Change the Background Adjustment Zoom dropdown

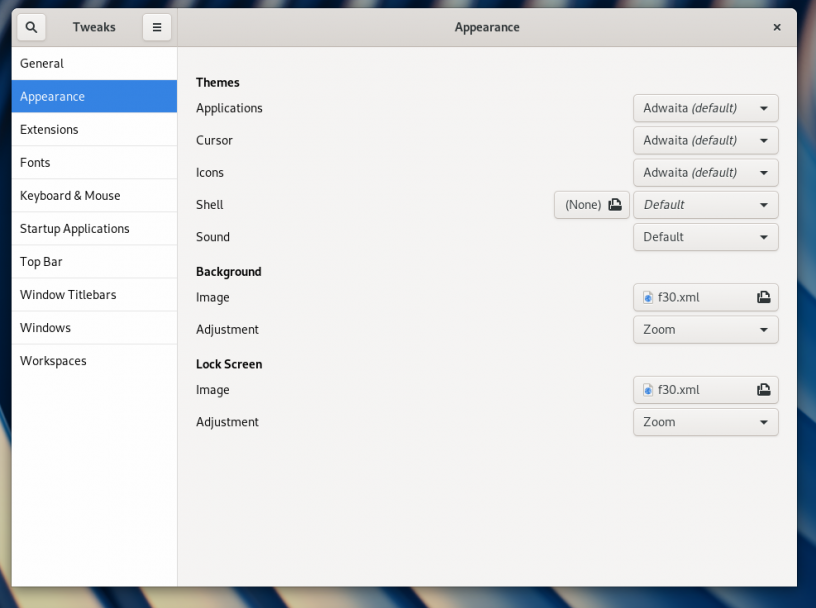[705, 329]
